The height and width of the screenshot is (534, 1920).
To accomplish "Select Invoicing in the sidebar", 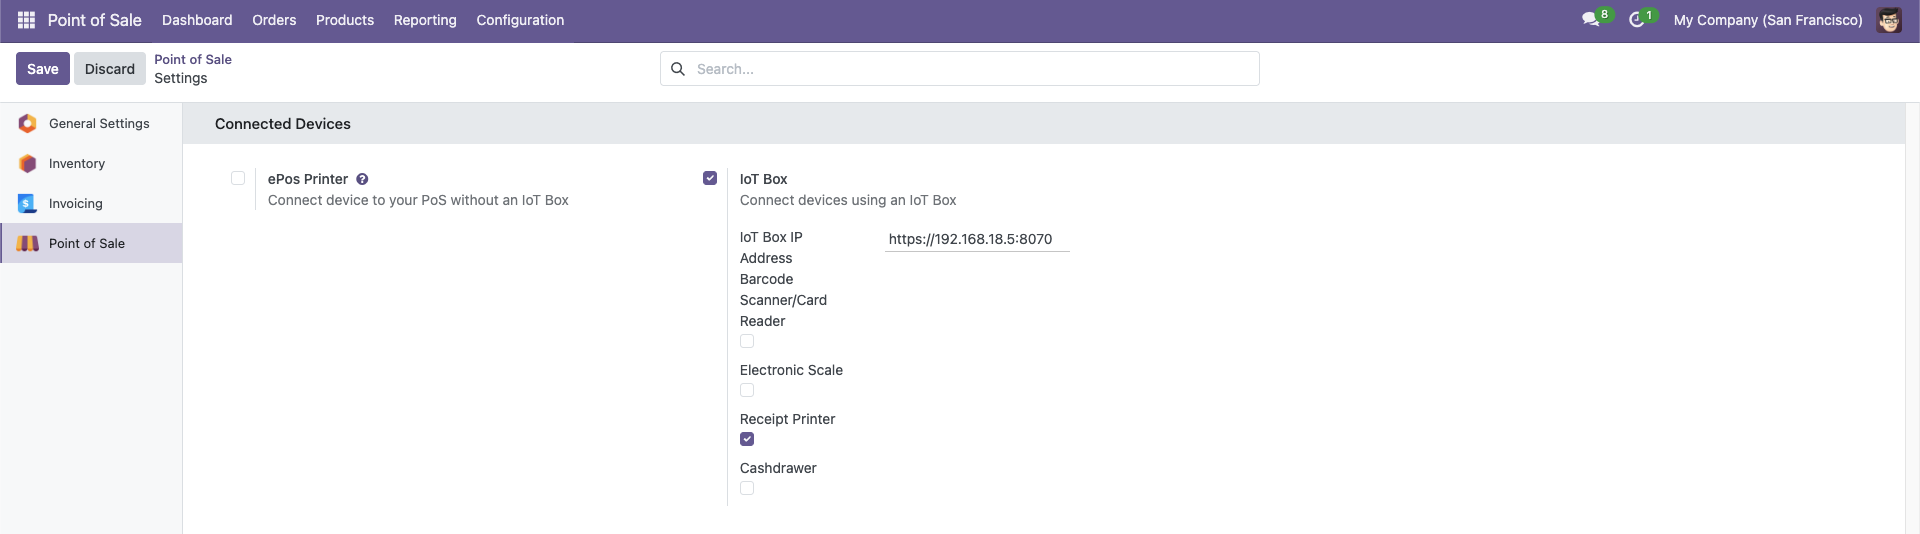I will point(91,203).
